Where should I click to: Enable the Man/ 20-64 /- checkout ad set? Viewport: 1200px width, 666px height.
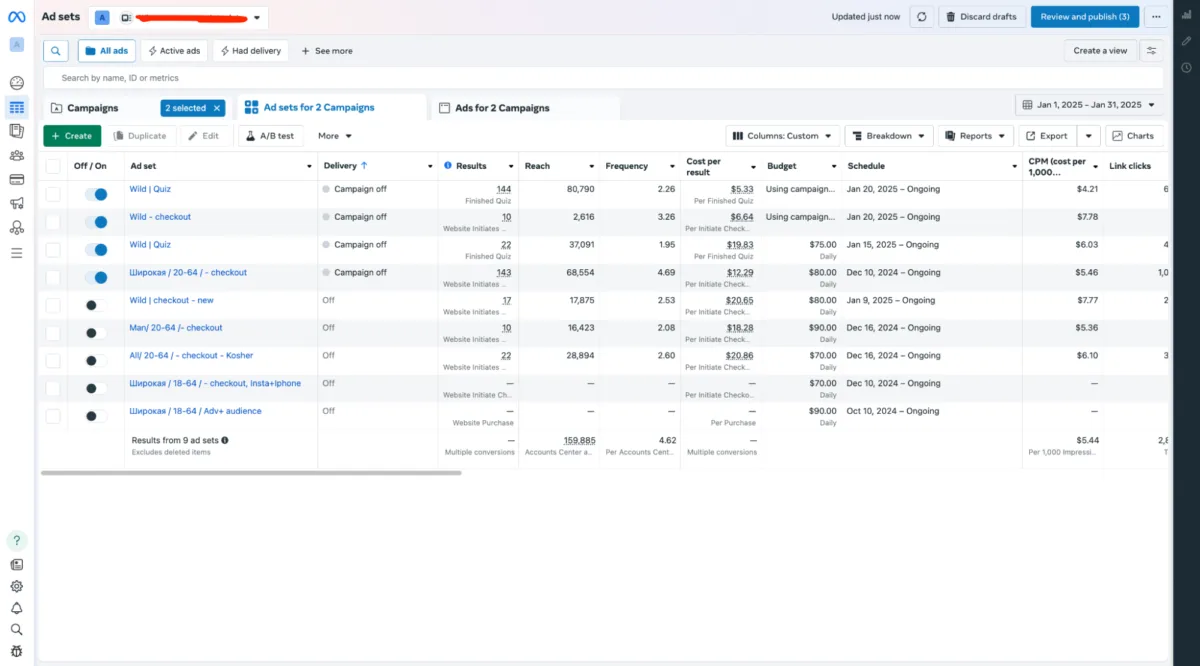(x=96, y=333)
